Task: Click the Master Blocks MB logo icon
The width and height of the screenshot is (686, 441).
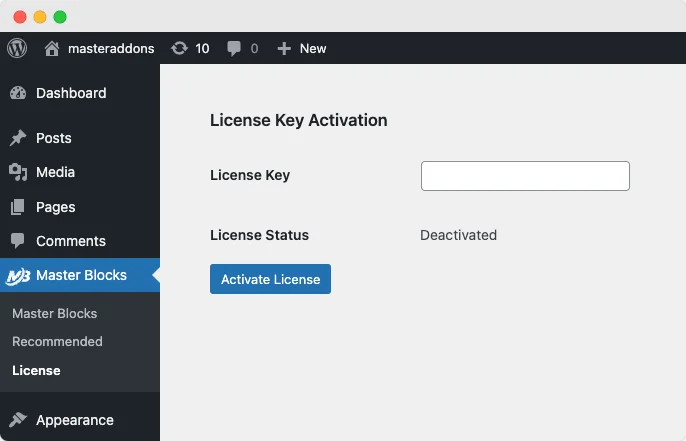Action: (x=18, y=276)
